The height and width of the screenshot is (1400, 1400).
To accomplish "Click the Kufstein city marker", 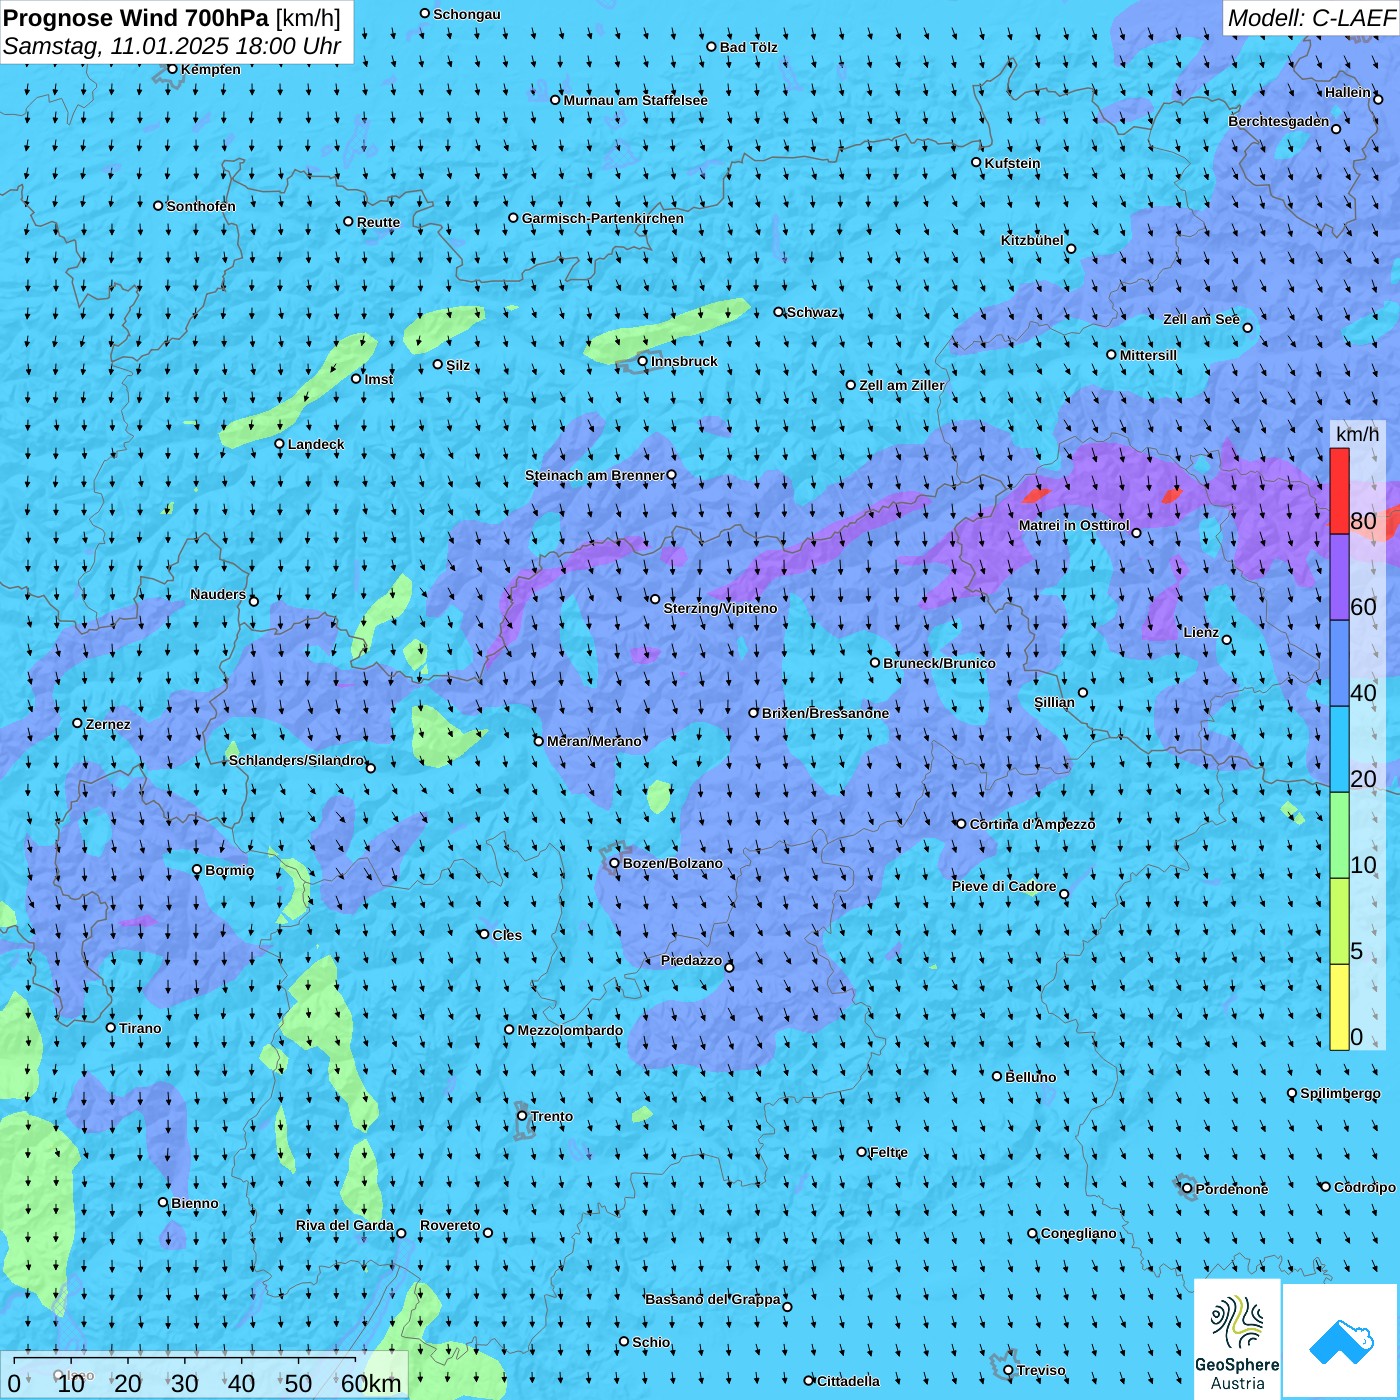I will click(977, 162).
